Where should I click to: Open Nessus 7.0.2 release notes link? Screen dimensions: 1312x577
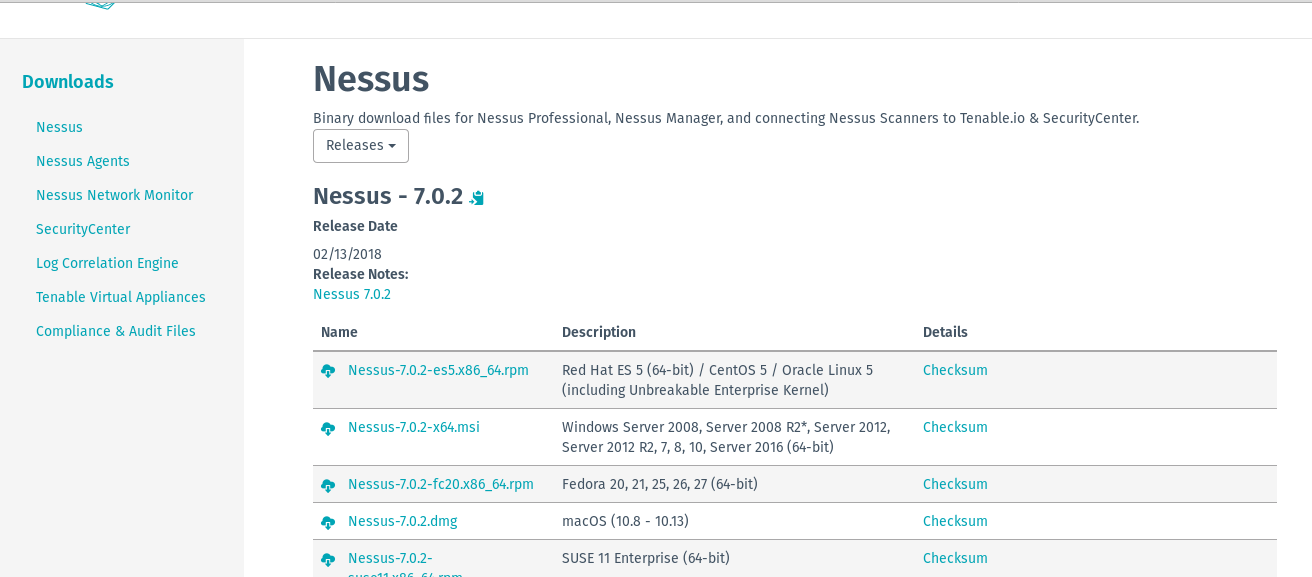352,294
